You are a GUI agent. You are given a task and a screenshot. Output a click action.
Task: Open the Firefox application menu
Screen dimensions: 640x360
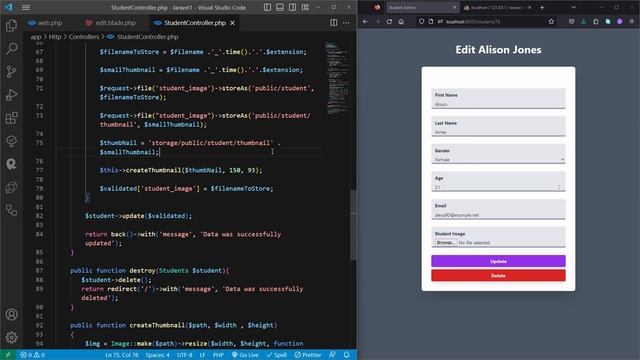[631, 22]
